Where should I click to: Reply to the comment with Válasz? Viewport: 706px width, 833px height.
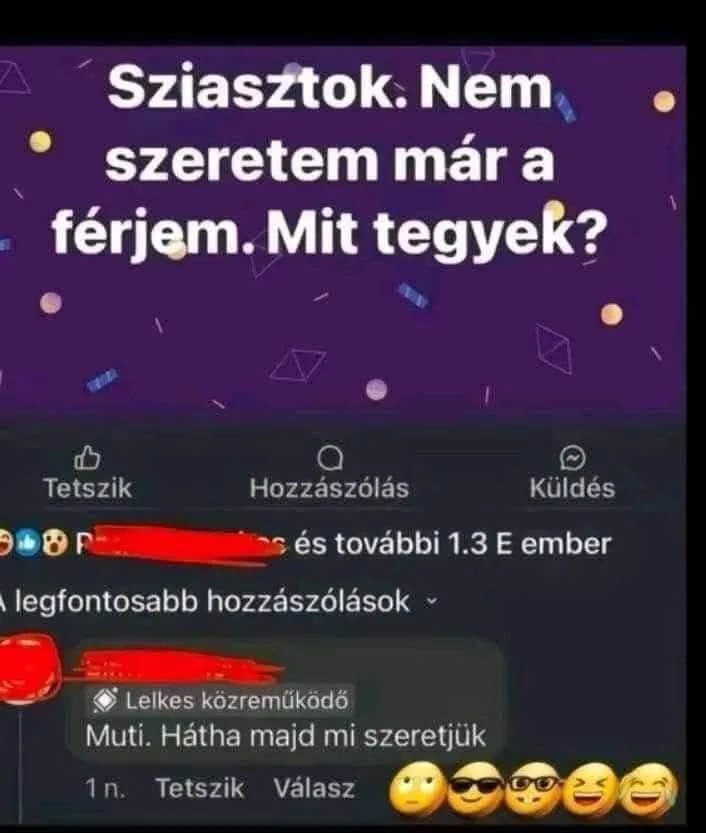click(x=314, y=788)
